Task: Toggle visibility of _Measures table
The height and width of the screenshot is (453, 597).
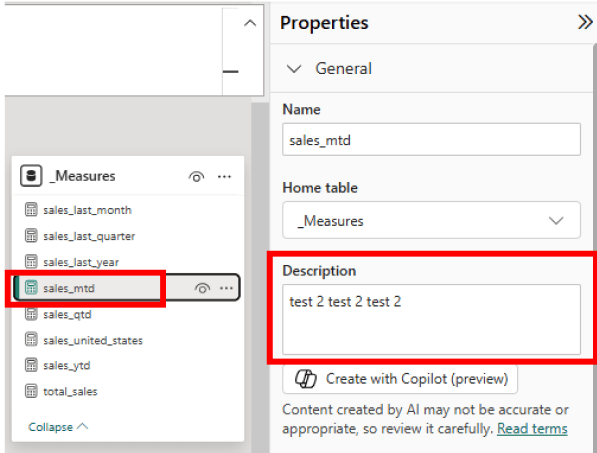Action: [196, 177]
